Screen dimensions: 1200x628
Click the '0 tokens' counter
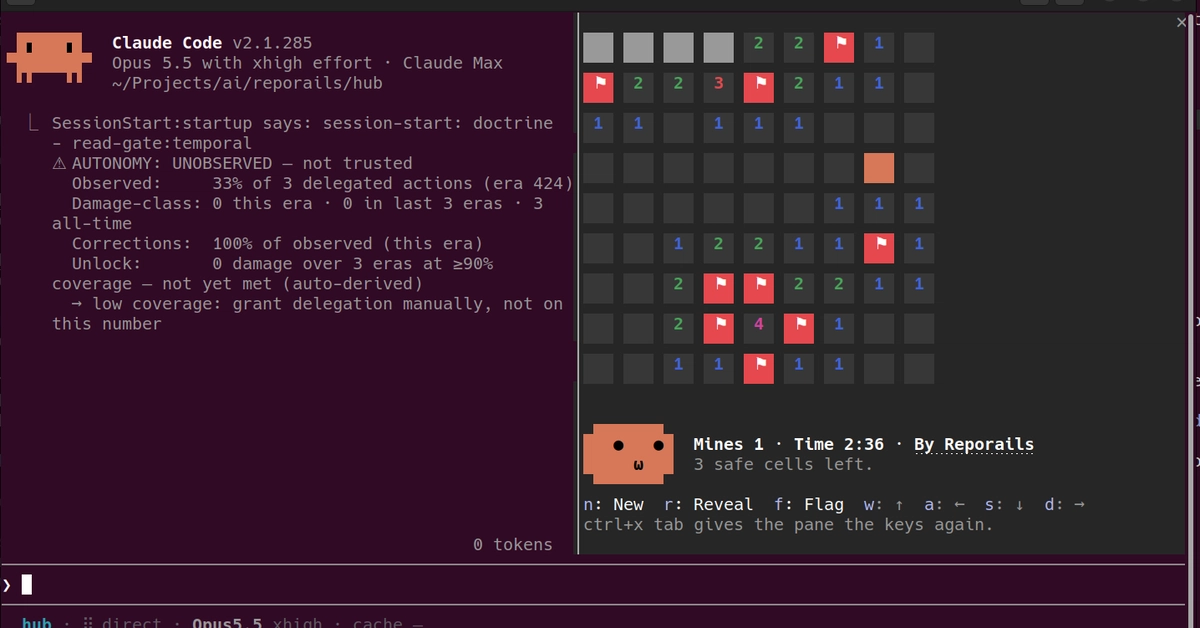(513, 544)
